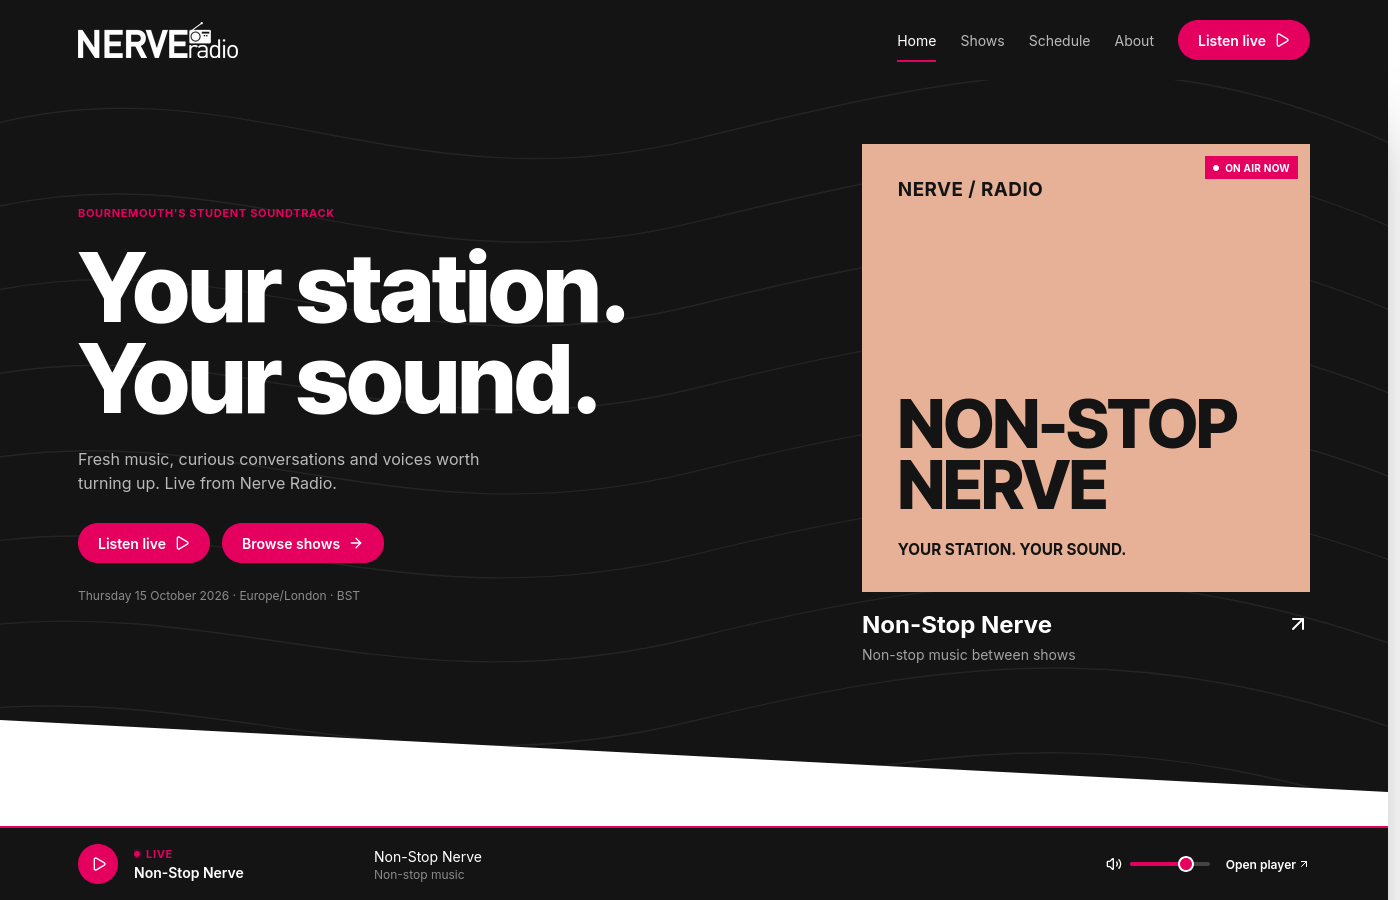Play the live stream in the bottom bar
The height and width of the screenshot is (900, 1400).
[x=98, y=864]
